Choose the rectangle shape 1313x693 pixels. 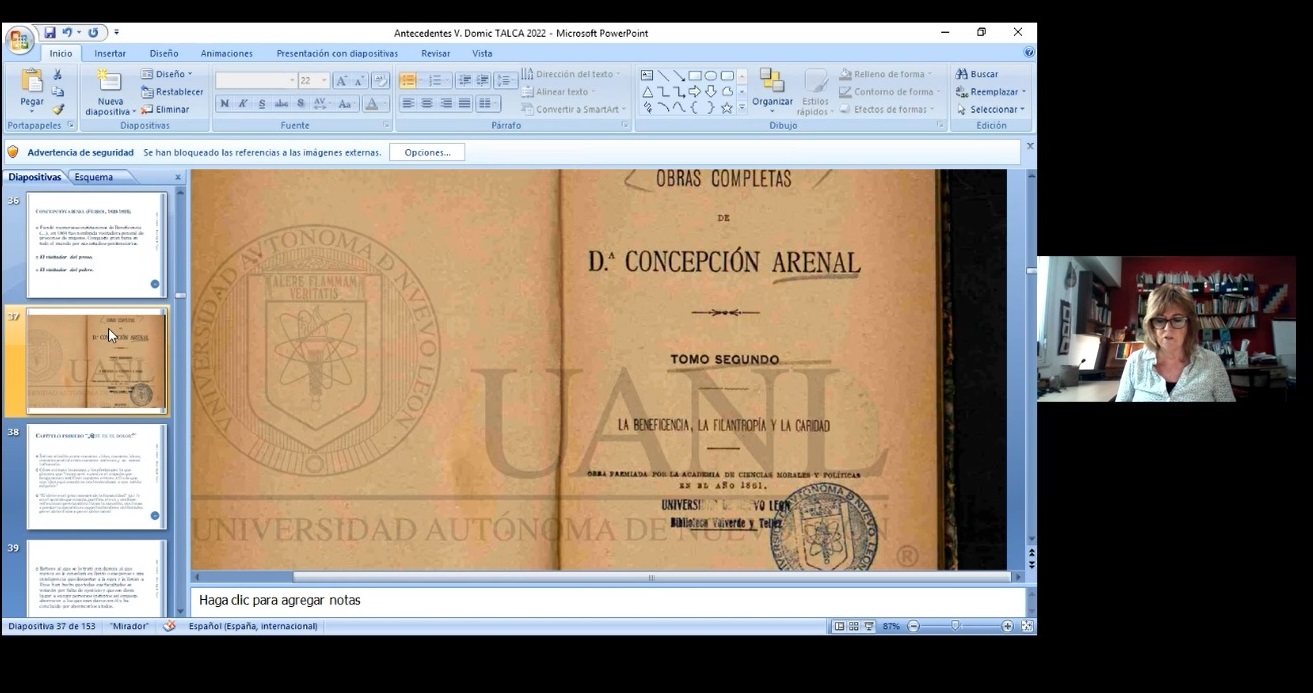pyautogui.click(x=694, y=75)
